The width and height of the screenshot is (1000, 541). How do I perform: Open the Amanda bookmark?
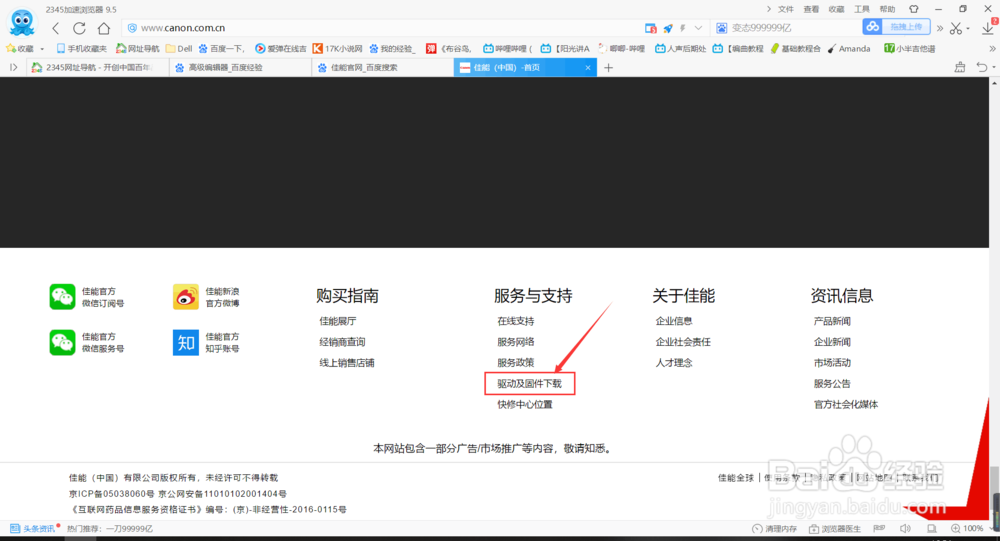[x=849, y=48]
